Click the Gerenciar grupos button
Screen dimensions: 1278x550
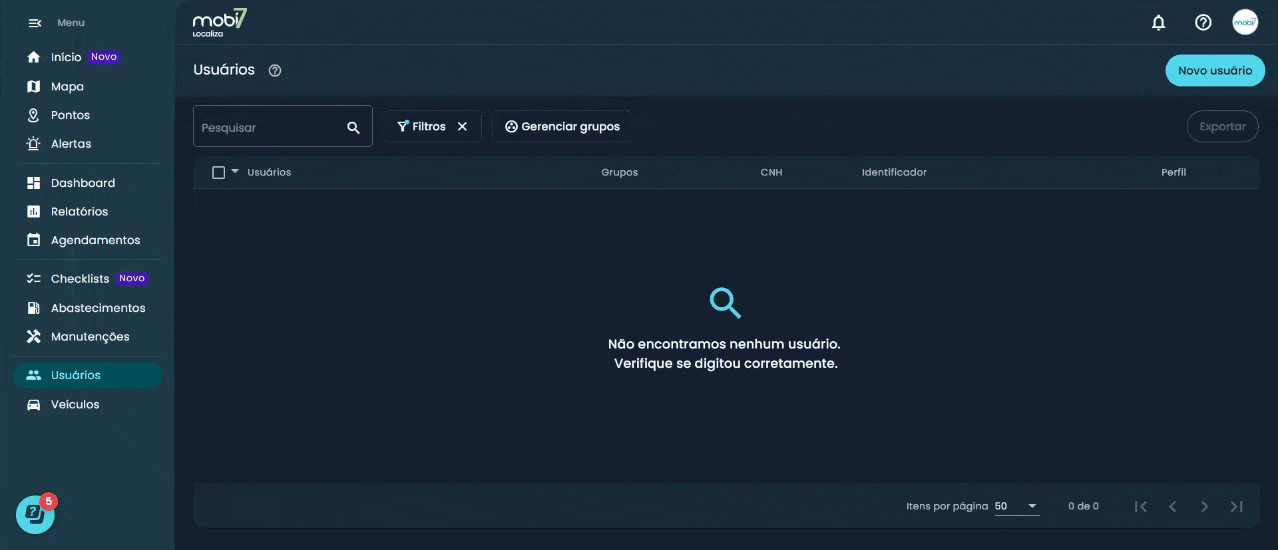click(562, 127)
